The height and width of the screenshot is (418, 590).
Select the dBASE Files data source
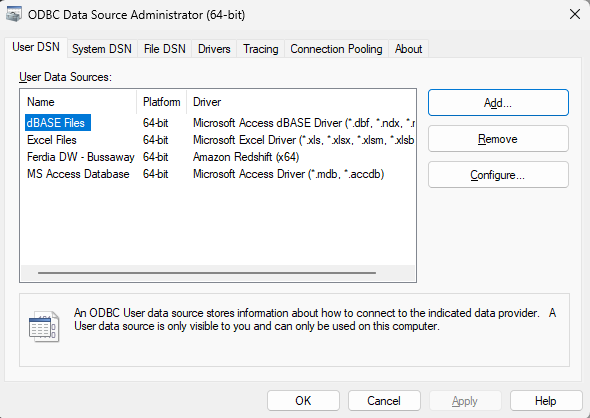[58, 123]
